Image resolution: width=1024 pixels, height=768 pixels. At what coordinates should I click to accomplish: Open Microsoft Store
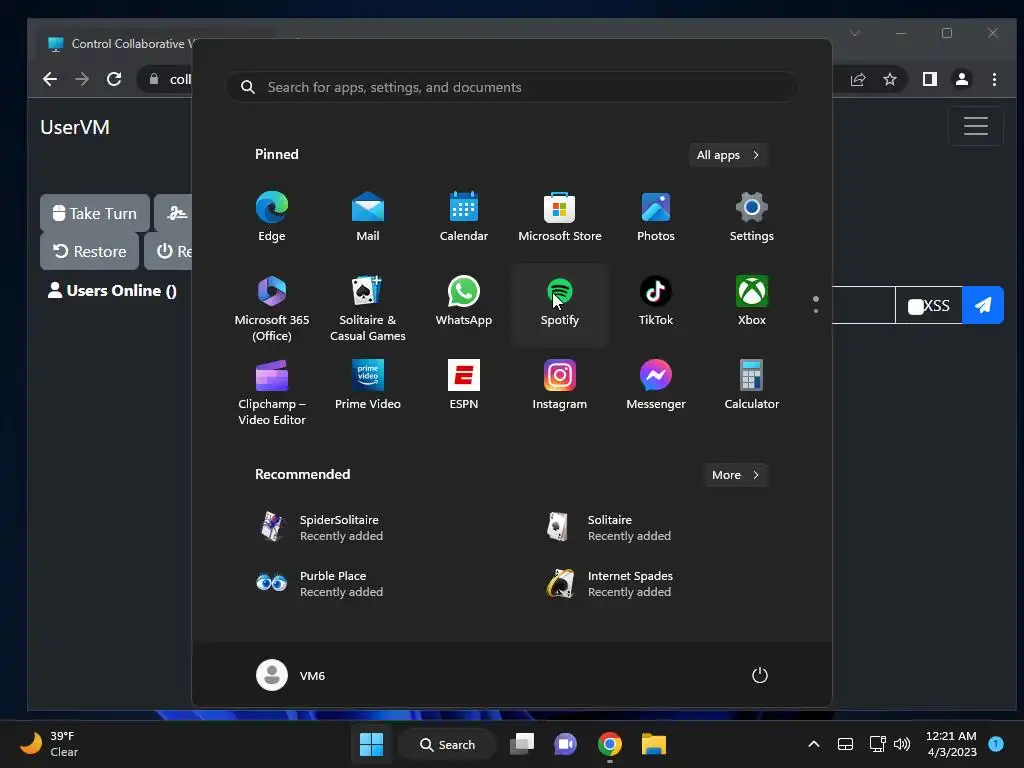click(560, 217)
